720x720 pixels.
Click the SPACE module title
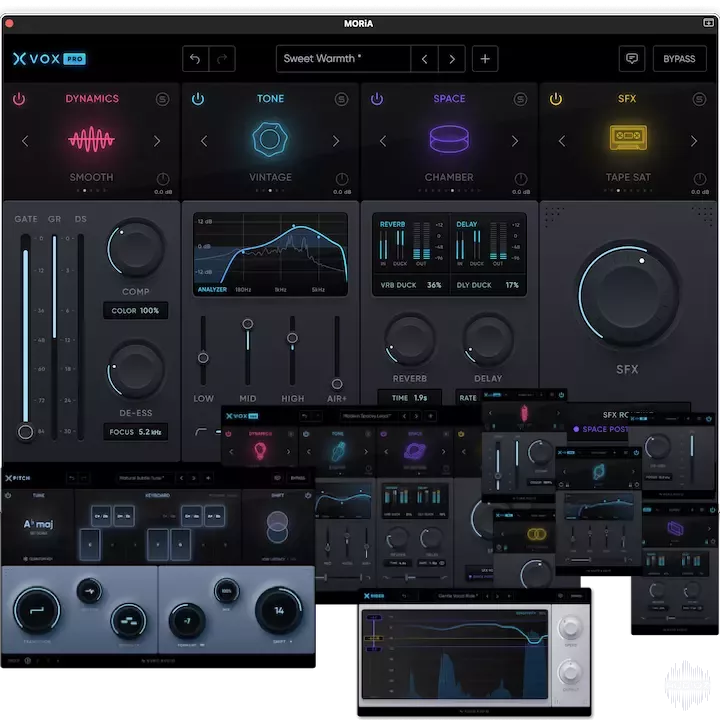pos(449,99)
